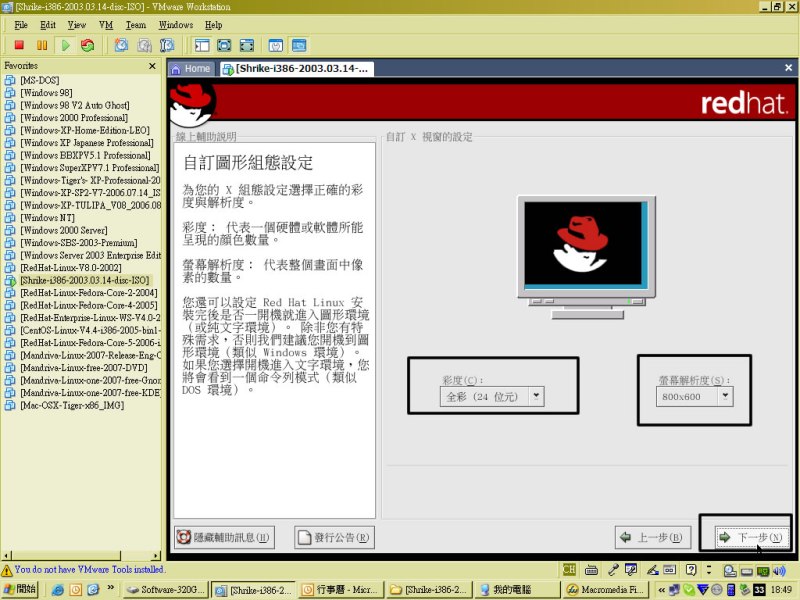Select [Windows 2000 Professional] favorite
The image size is (800, 600).
point(74,118)
